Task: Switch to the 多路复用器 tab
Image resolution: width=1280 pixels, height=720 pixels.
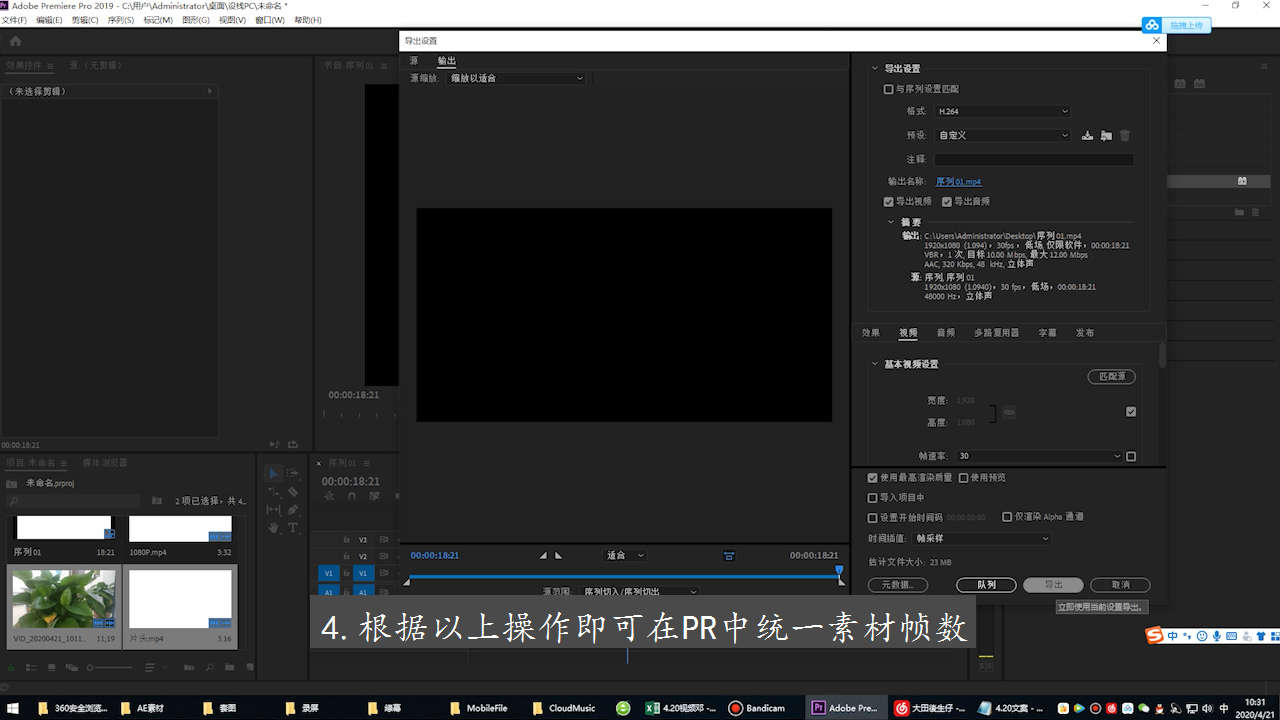Action: coord(996,333)
